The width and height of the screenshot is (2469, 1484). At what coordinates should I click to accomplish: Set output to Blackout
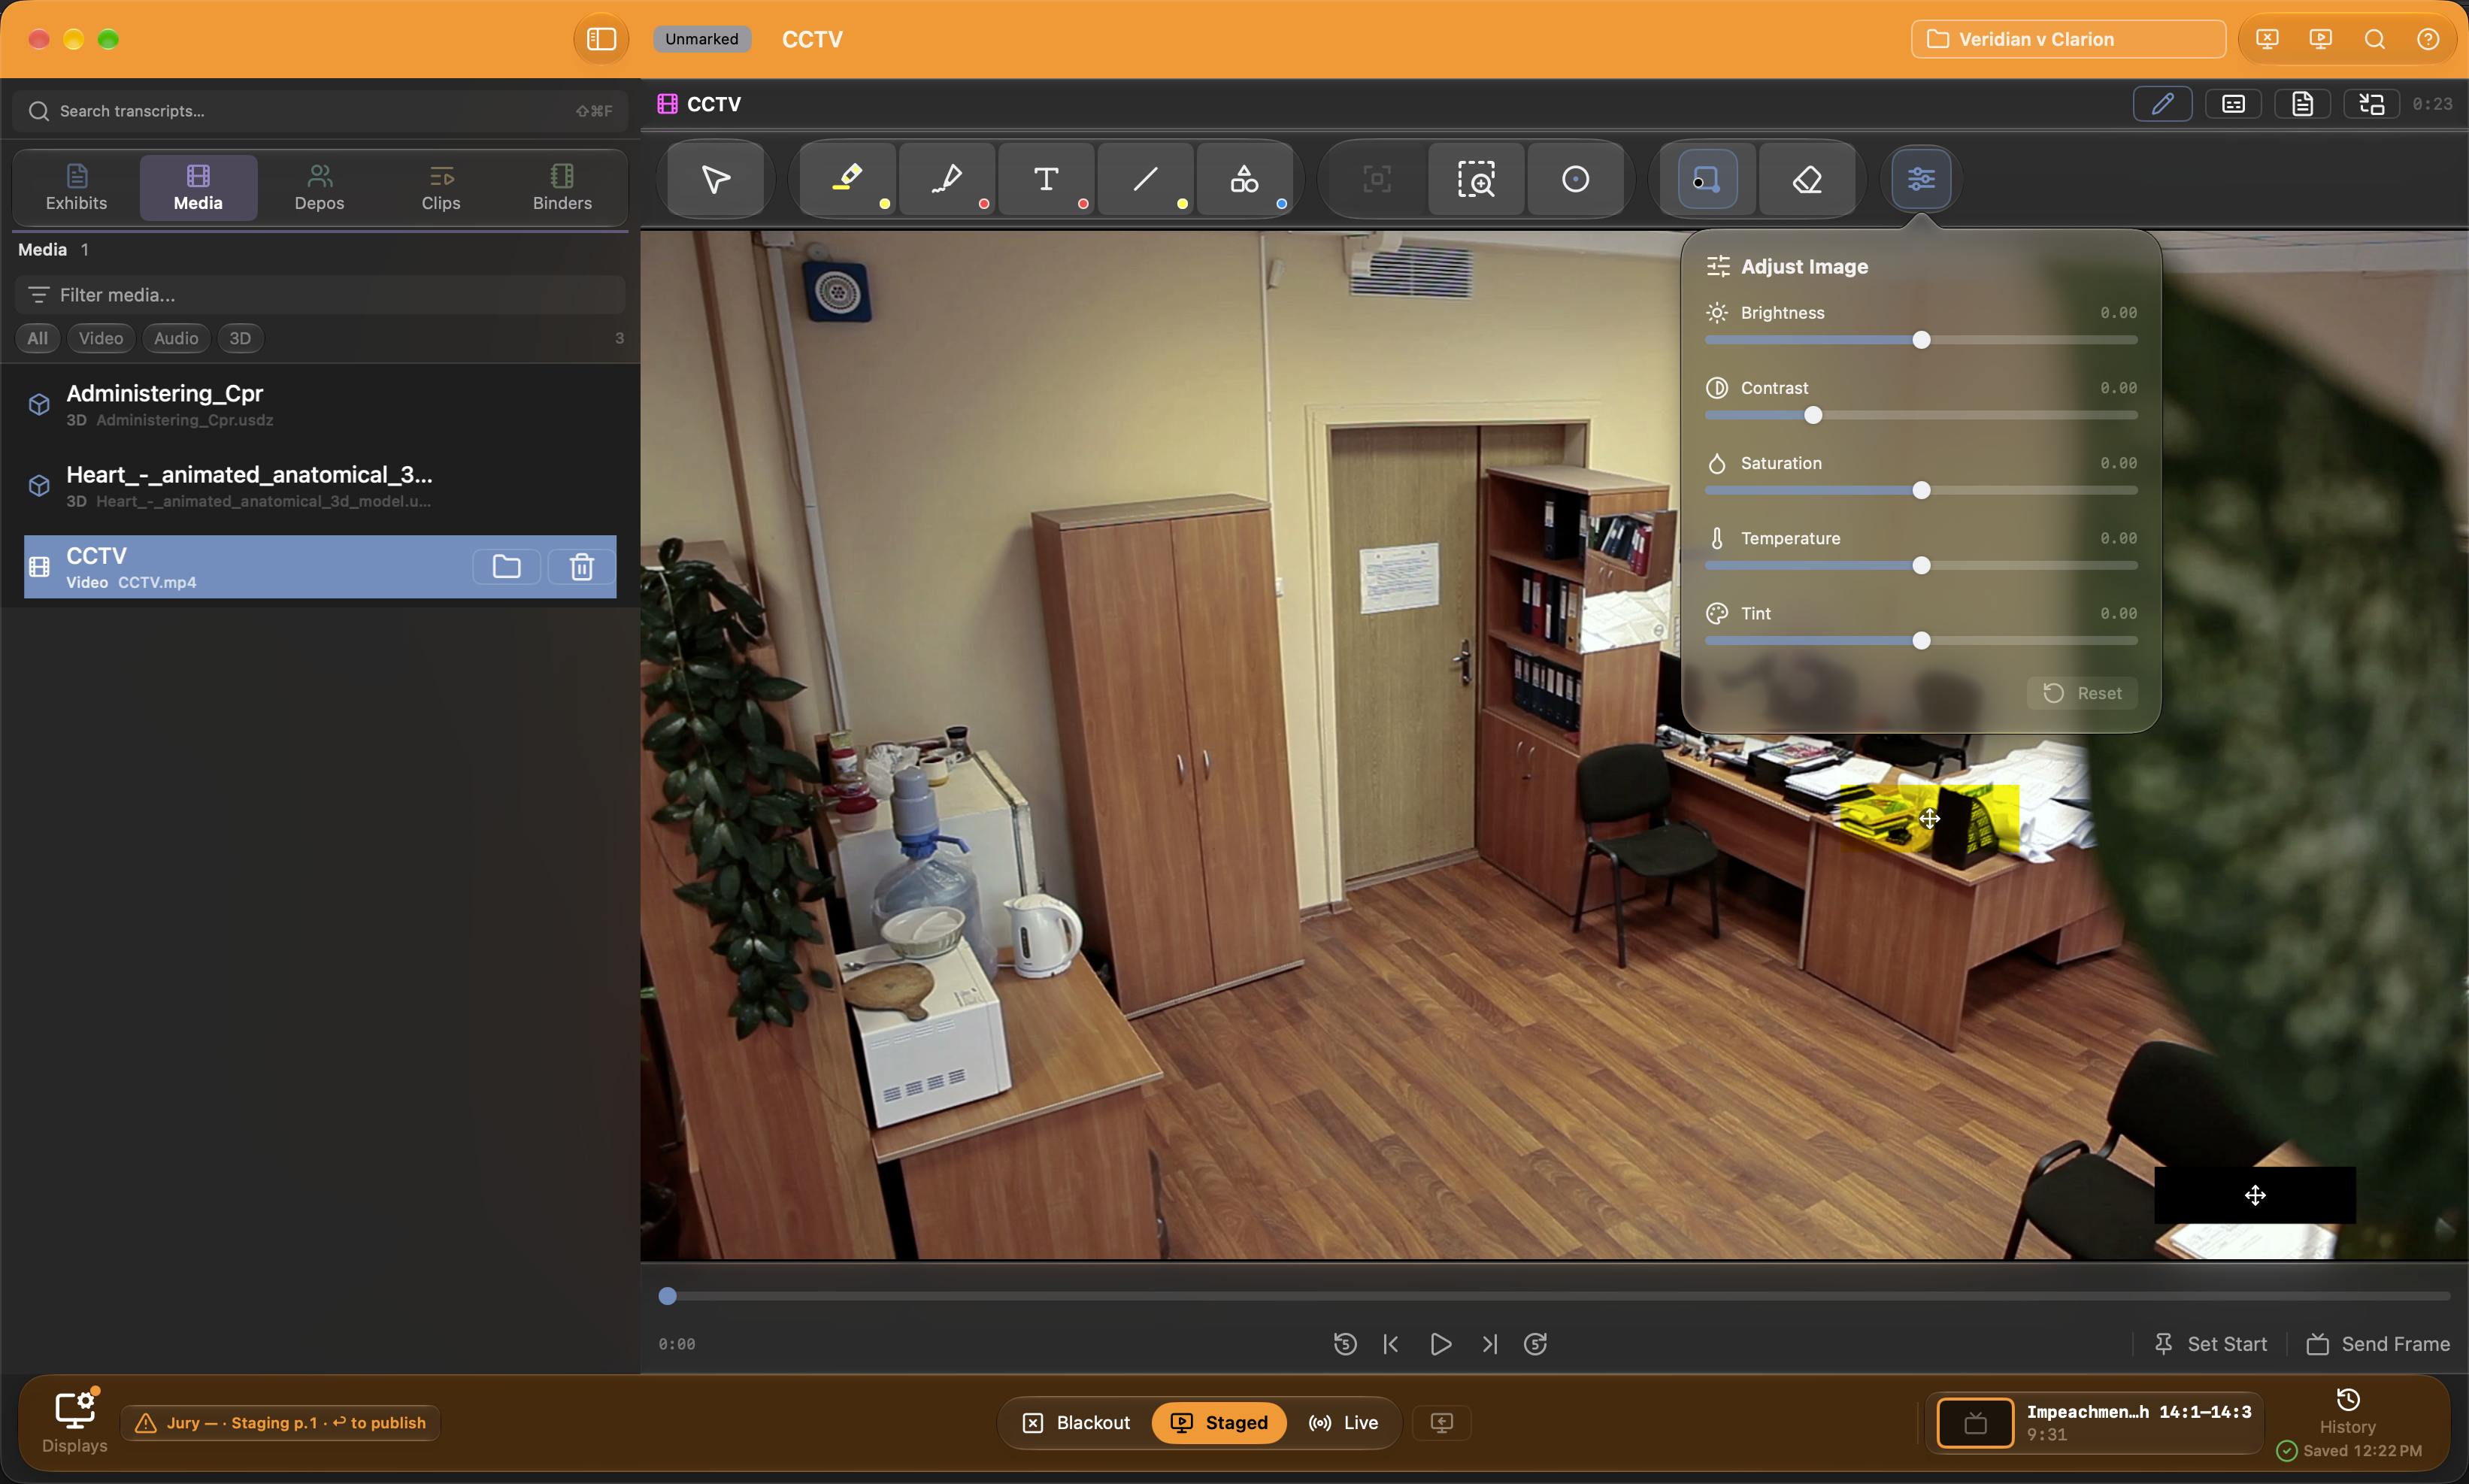(1077, 1422)
